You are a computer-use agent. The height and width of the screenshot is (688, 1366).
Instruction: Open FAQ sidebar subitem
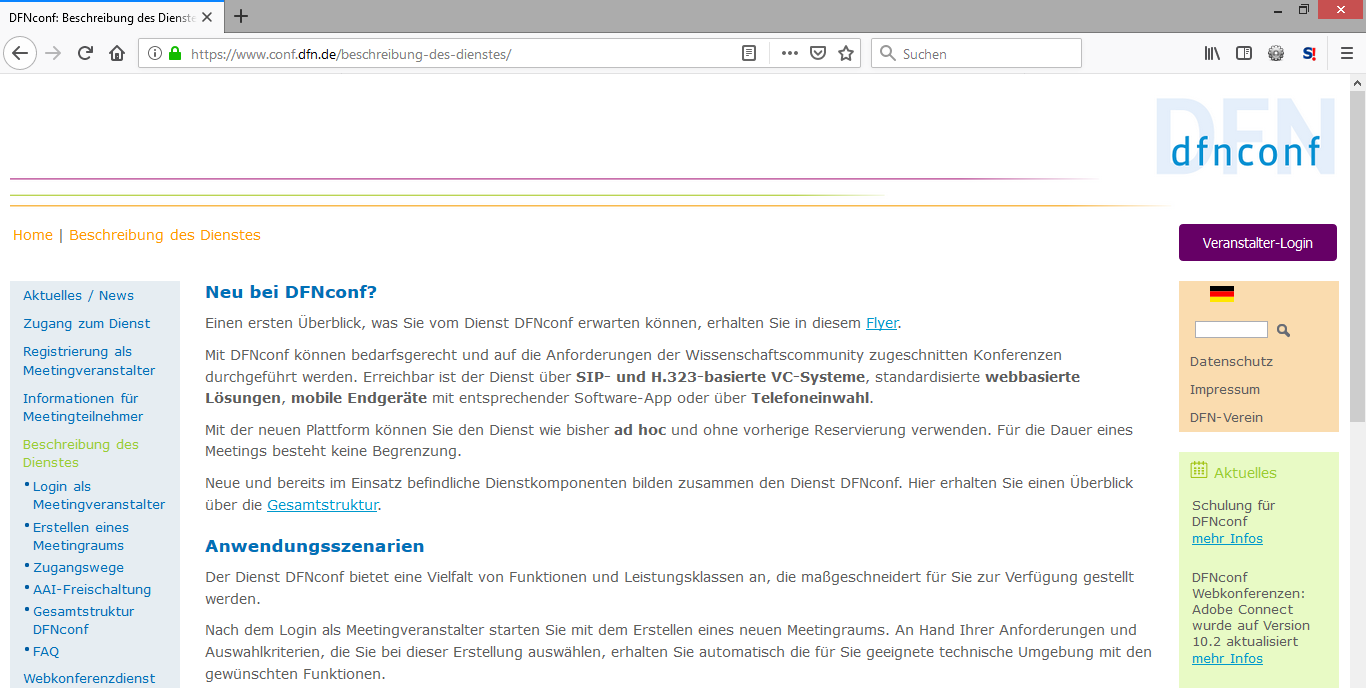pyautogui.click(x=46, y=651)
